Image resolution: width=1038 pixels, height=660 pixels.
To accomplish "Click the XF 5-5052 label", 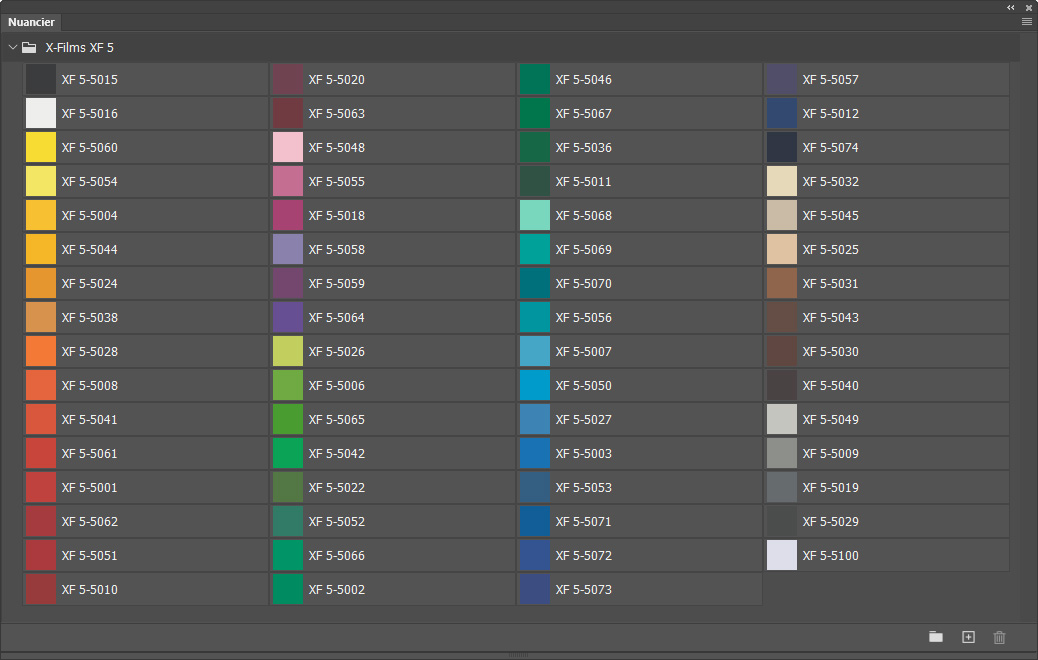I will 336,522.
